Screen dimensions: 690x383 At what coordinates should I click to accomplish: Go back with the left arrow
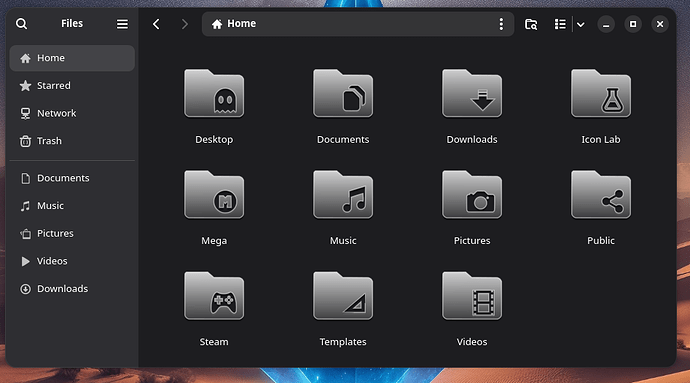tap(156, 24)
